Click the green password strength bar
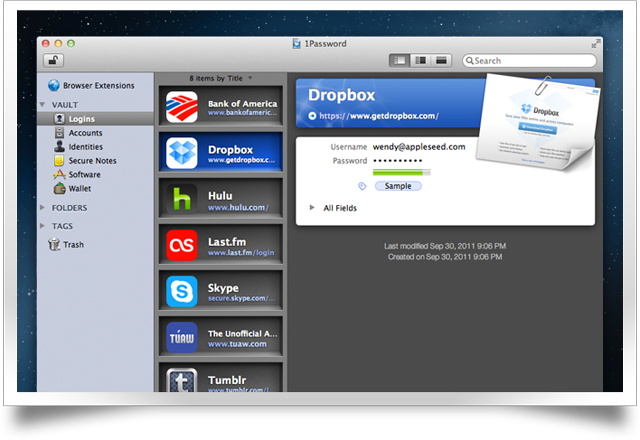The width and height of the screenshot is (640, 440). [402, 173]
